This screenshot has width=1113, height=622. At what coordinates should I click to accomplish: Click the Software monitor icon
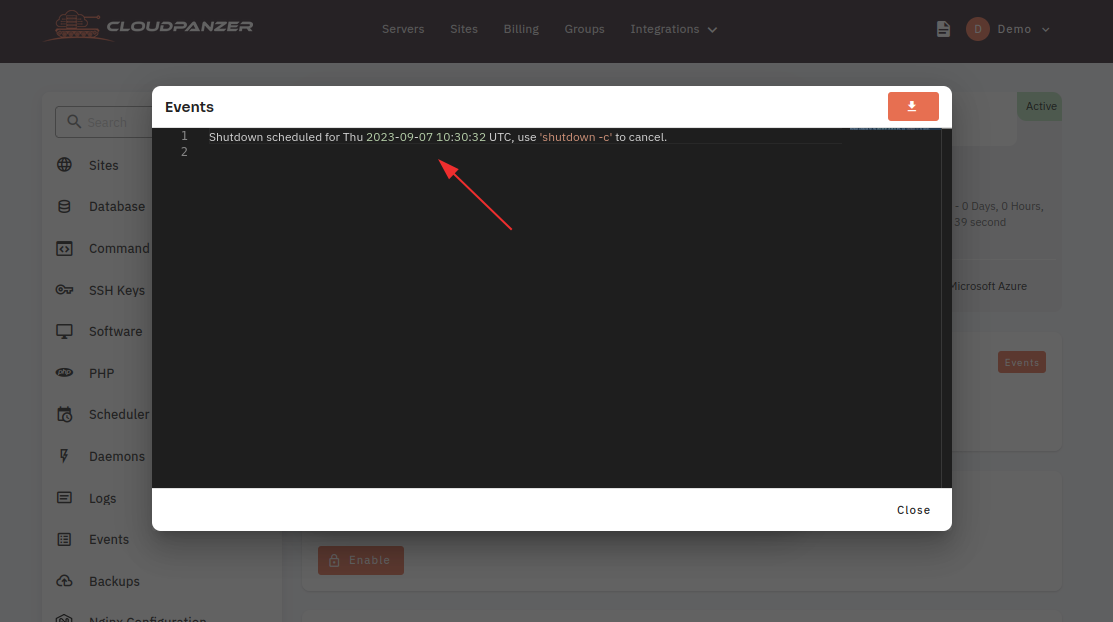pyautogui.click(x=65, y=332)
